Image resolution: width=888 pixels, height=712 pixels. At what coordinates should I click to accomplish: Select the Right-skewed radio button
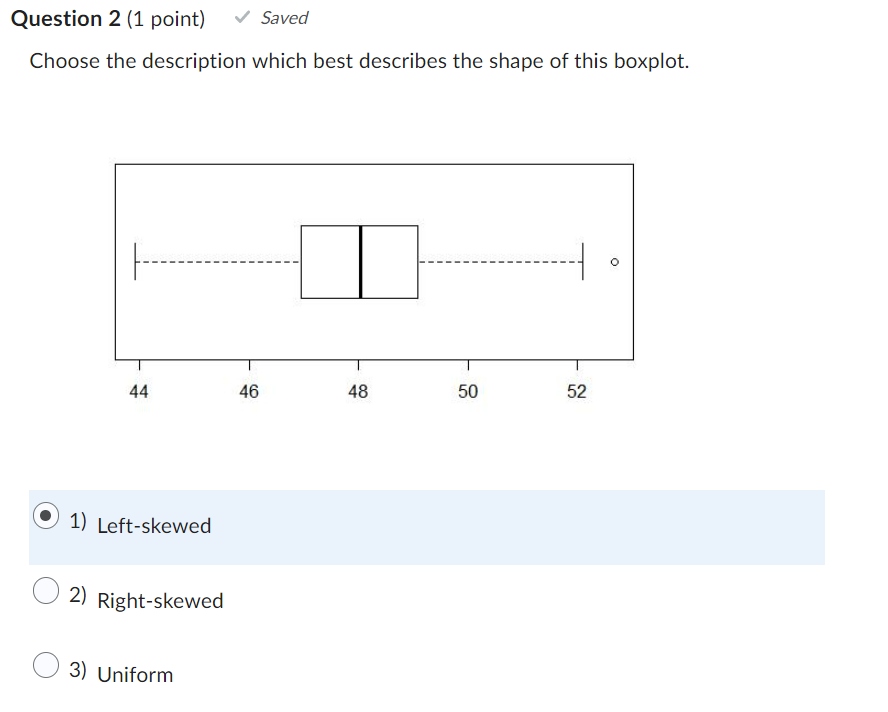coord(45,591)
